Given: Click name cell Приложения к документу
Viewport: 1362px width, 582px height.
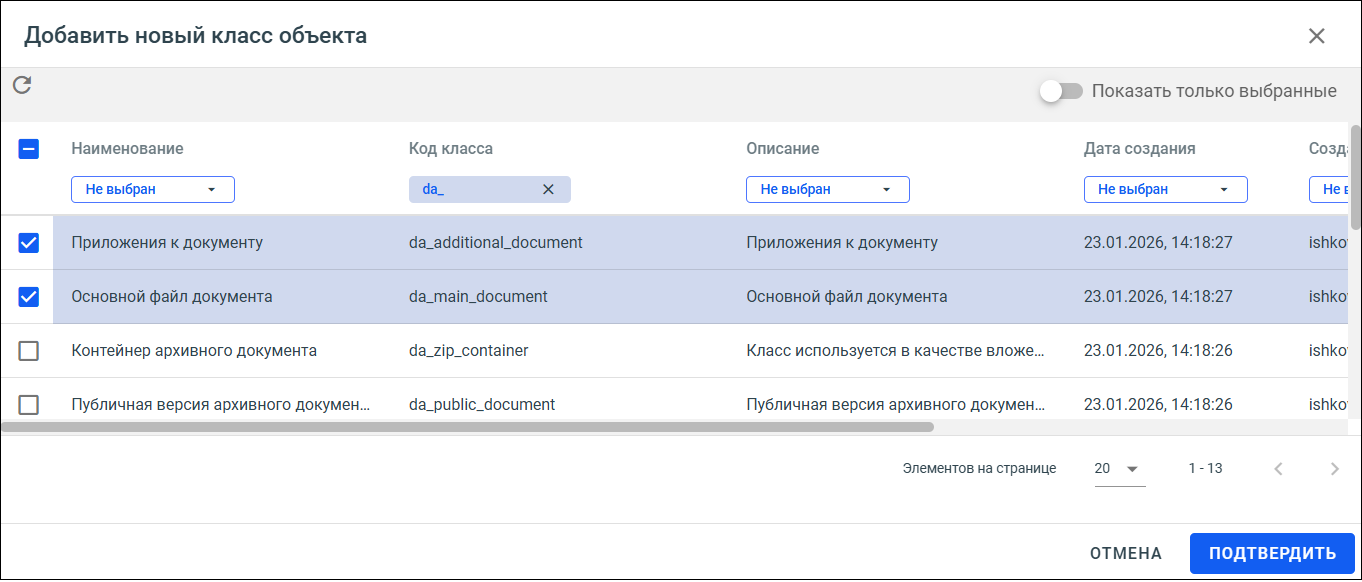Looking at the screenshot, I should [x=167, y=242].
